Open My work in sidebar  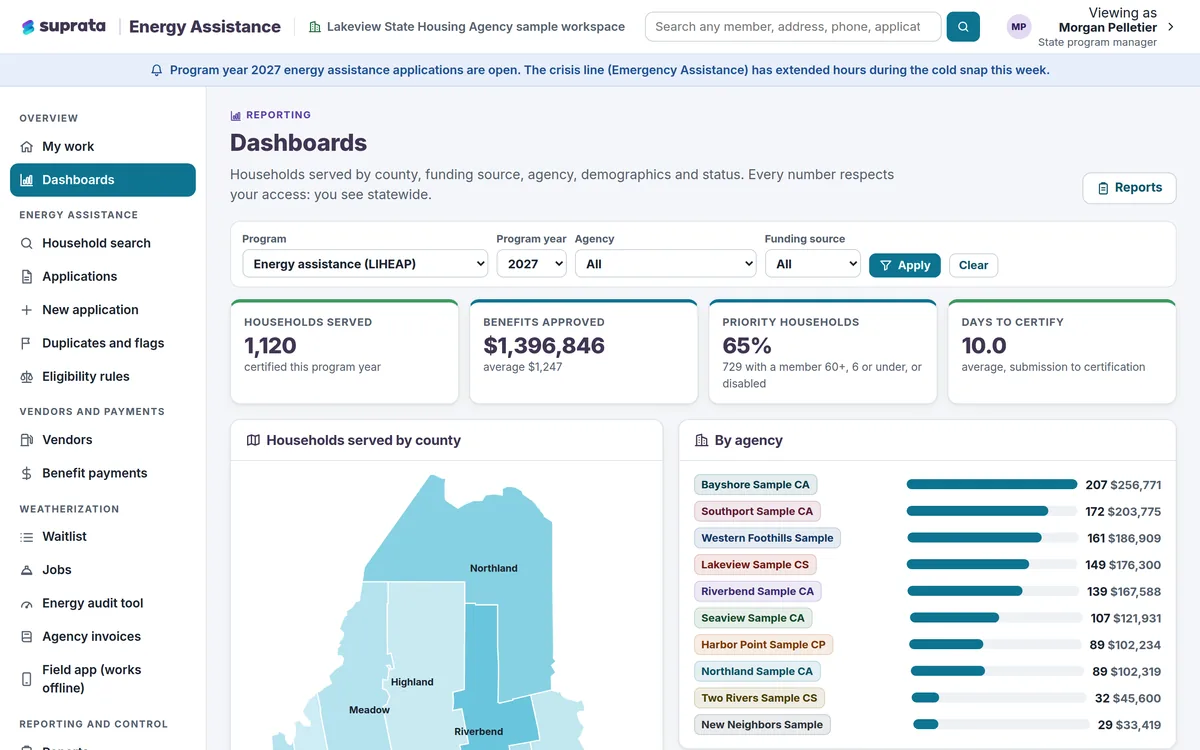pos(103,147)
